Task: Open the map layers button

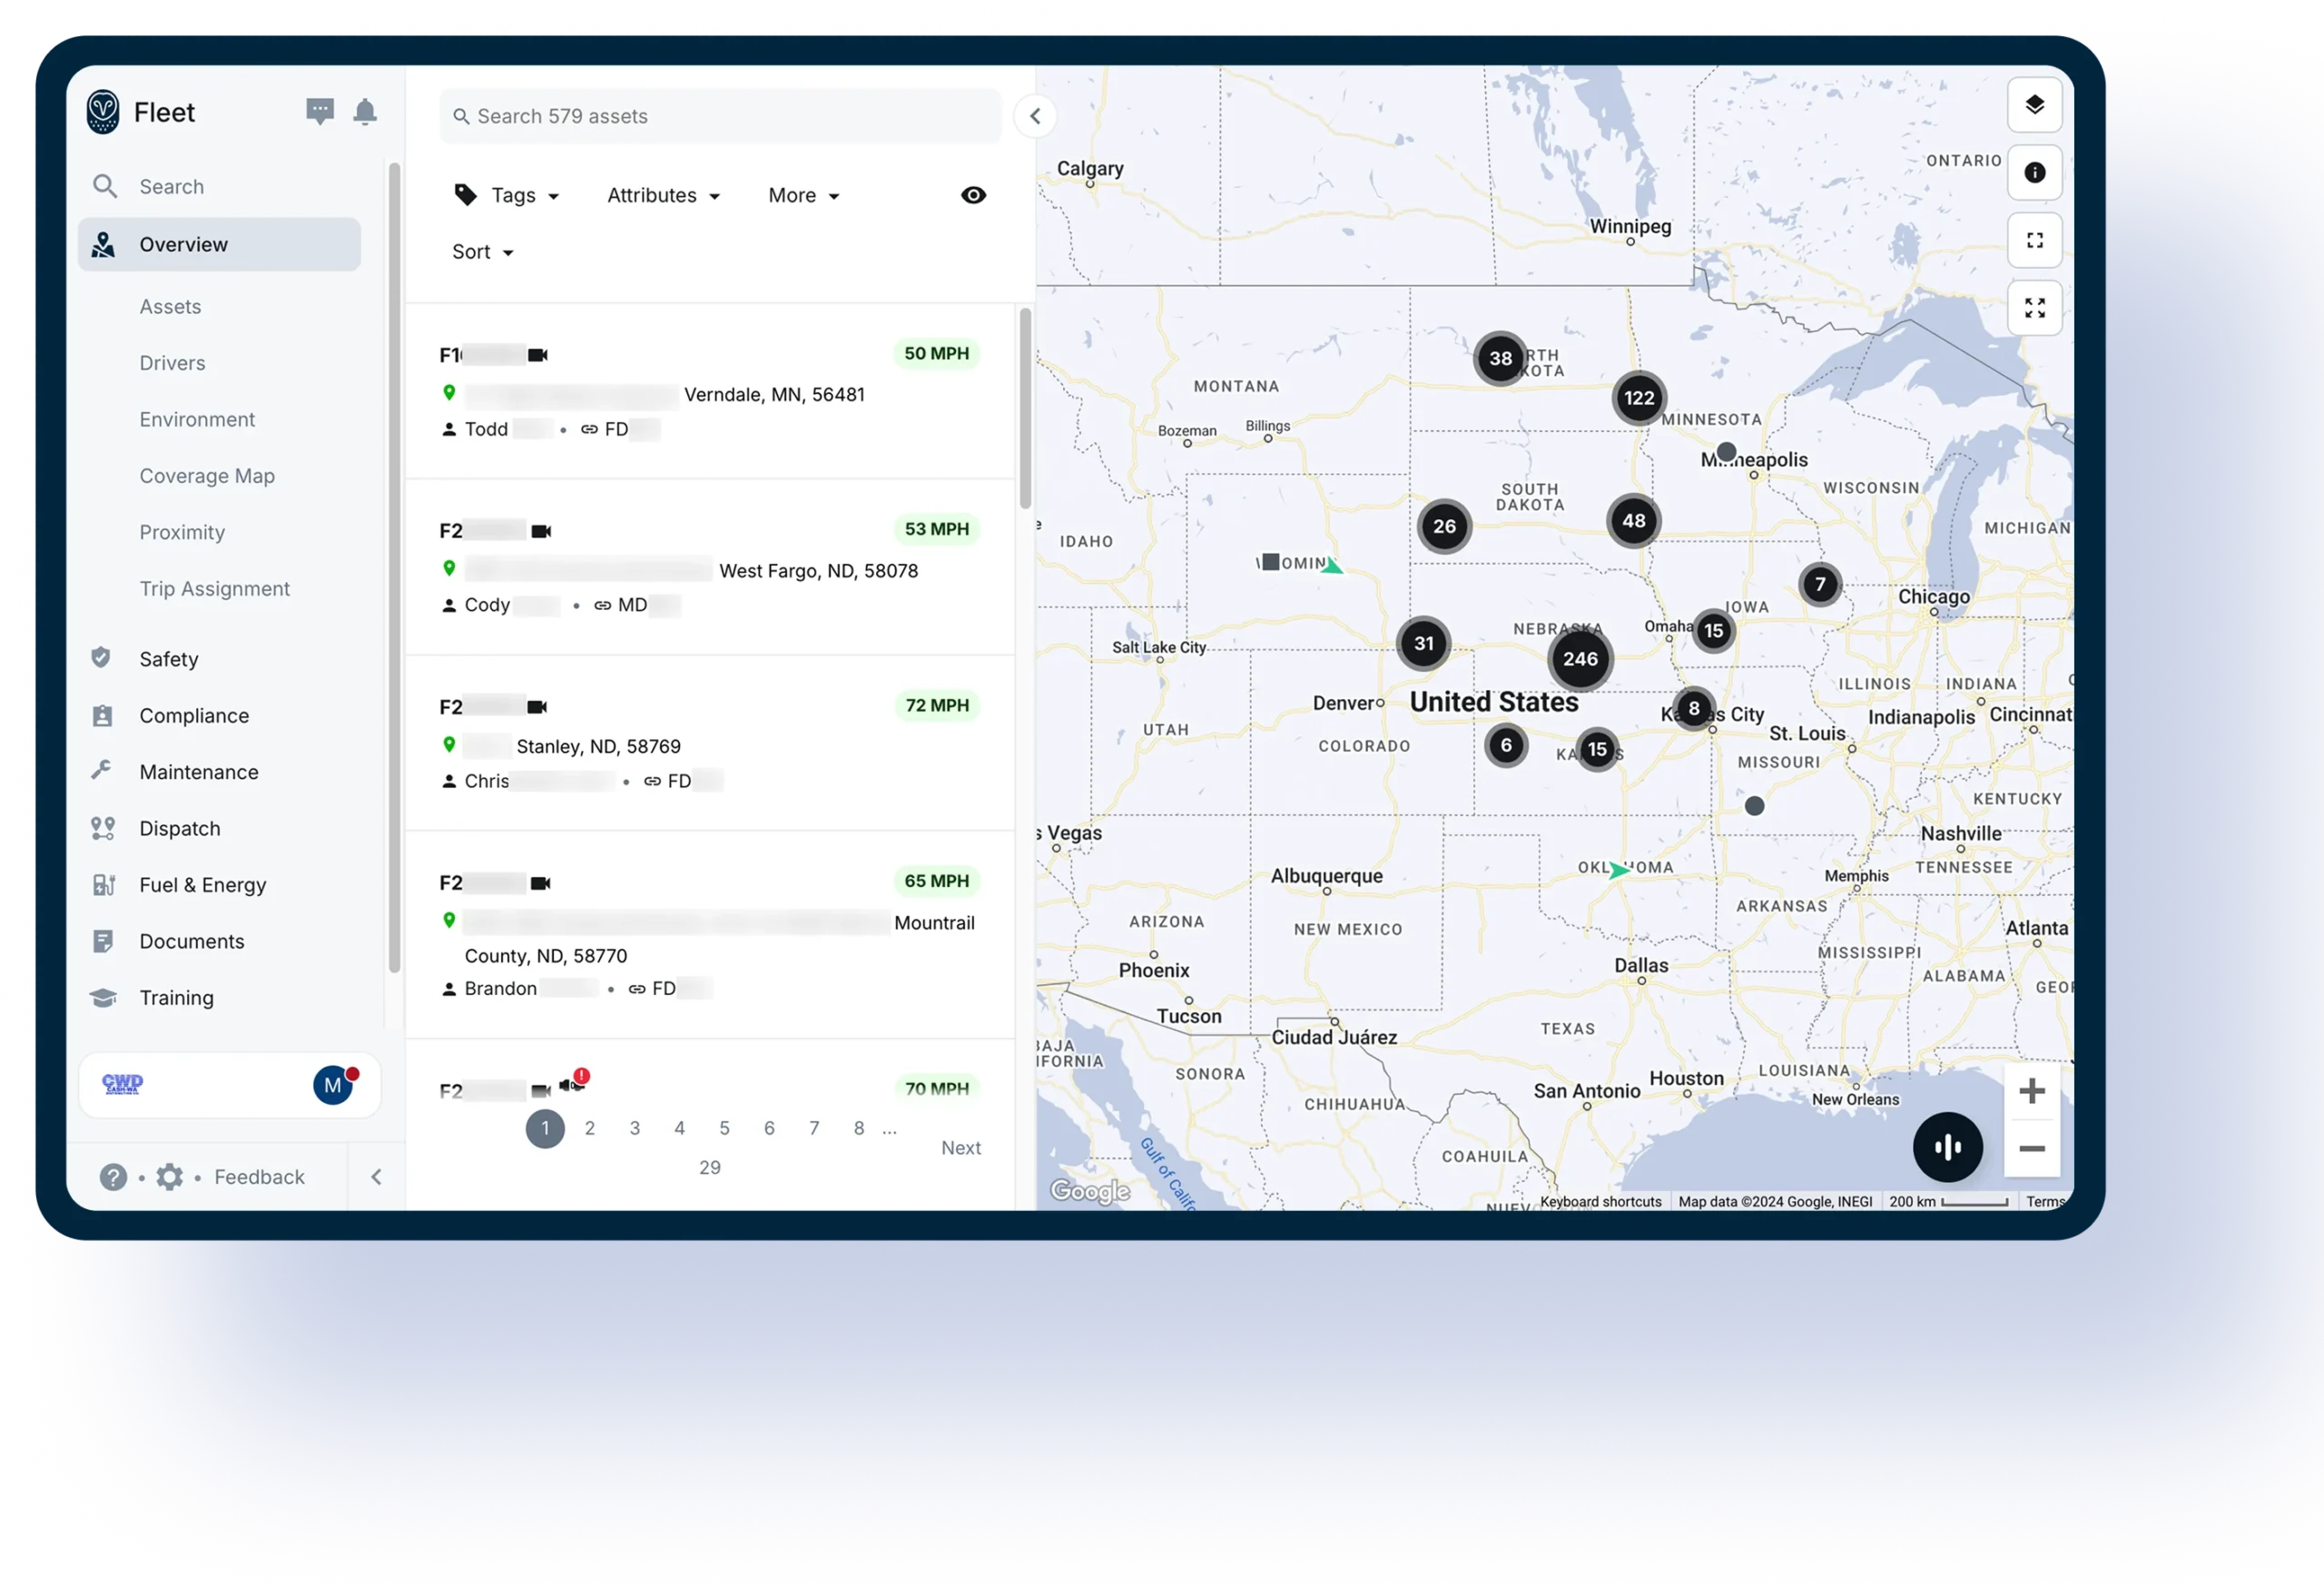Action: 2034,105
